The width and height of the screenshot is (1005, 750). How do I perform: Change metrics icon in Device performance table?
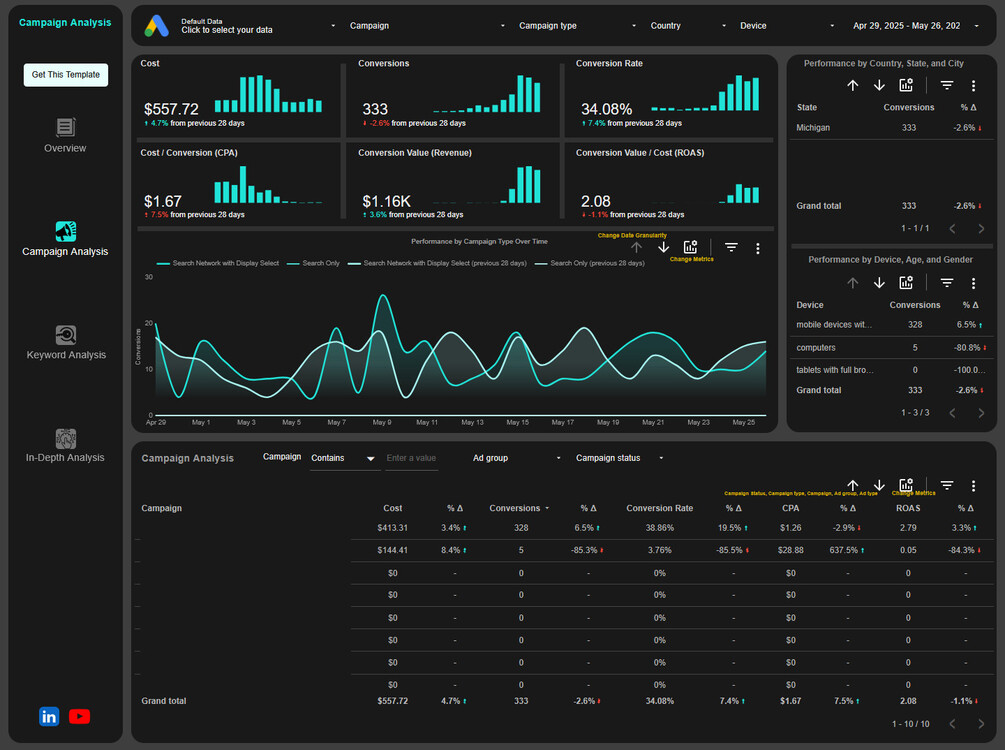[x=906, y=283]
